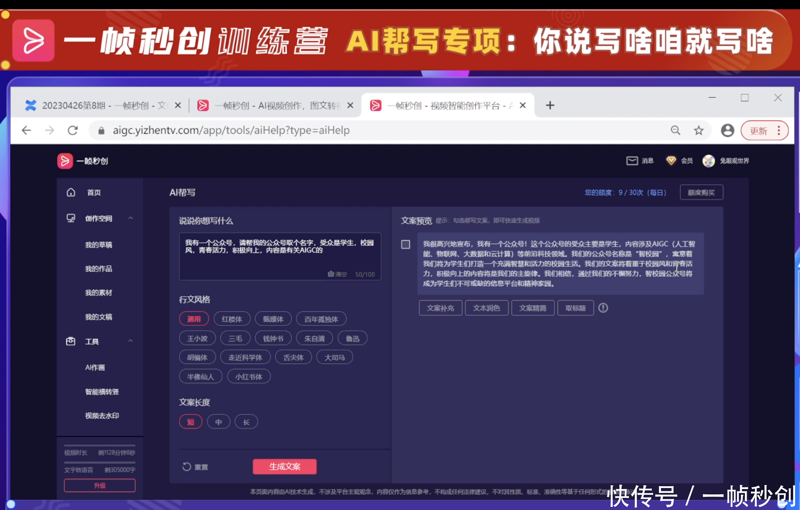800x510 pixels.
Task: Click the browser forward arrow
Action: click(x=49, y=131)
